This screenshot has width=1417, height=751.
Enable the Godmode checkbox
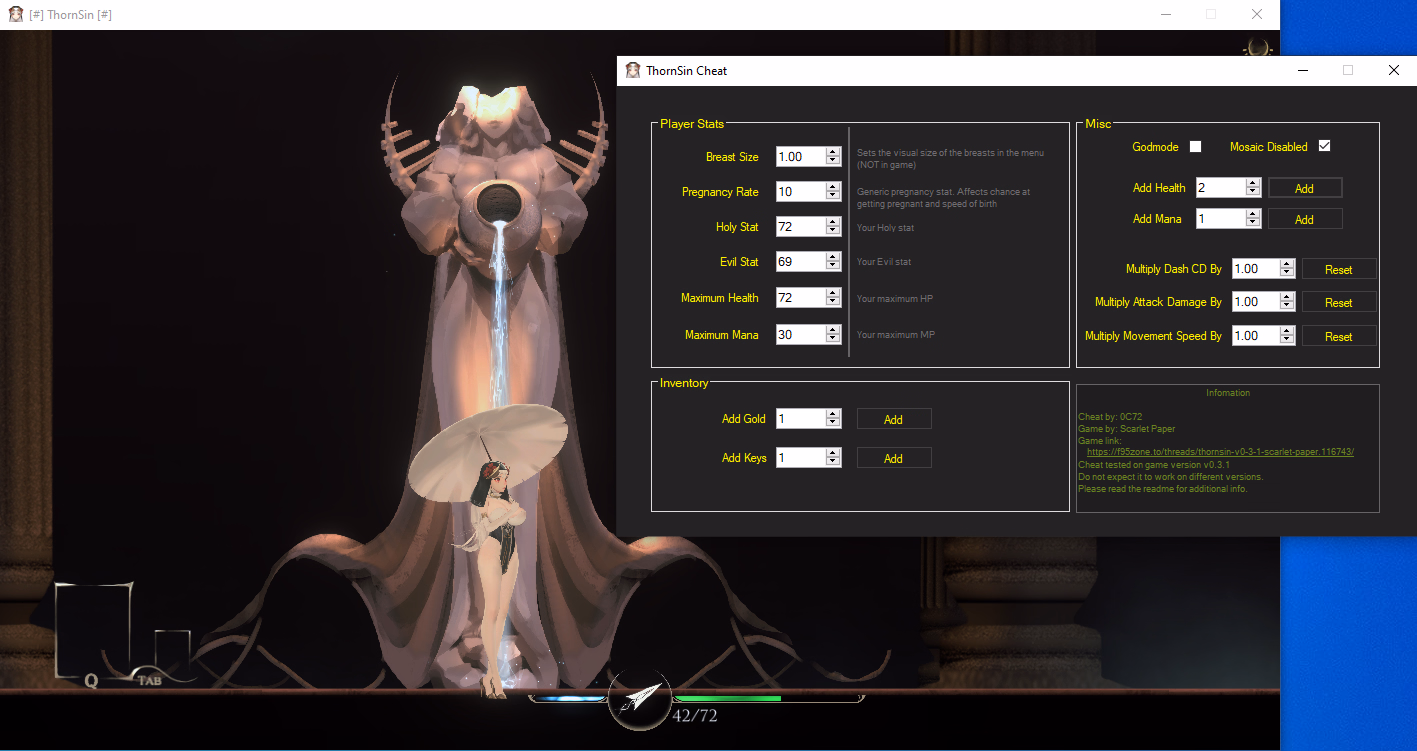pyautogui.click(x=1195, y=147)
